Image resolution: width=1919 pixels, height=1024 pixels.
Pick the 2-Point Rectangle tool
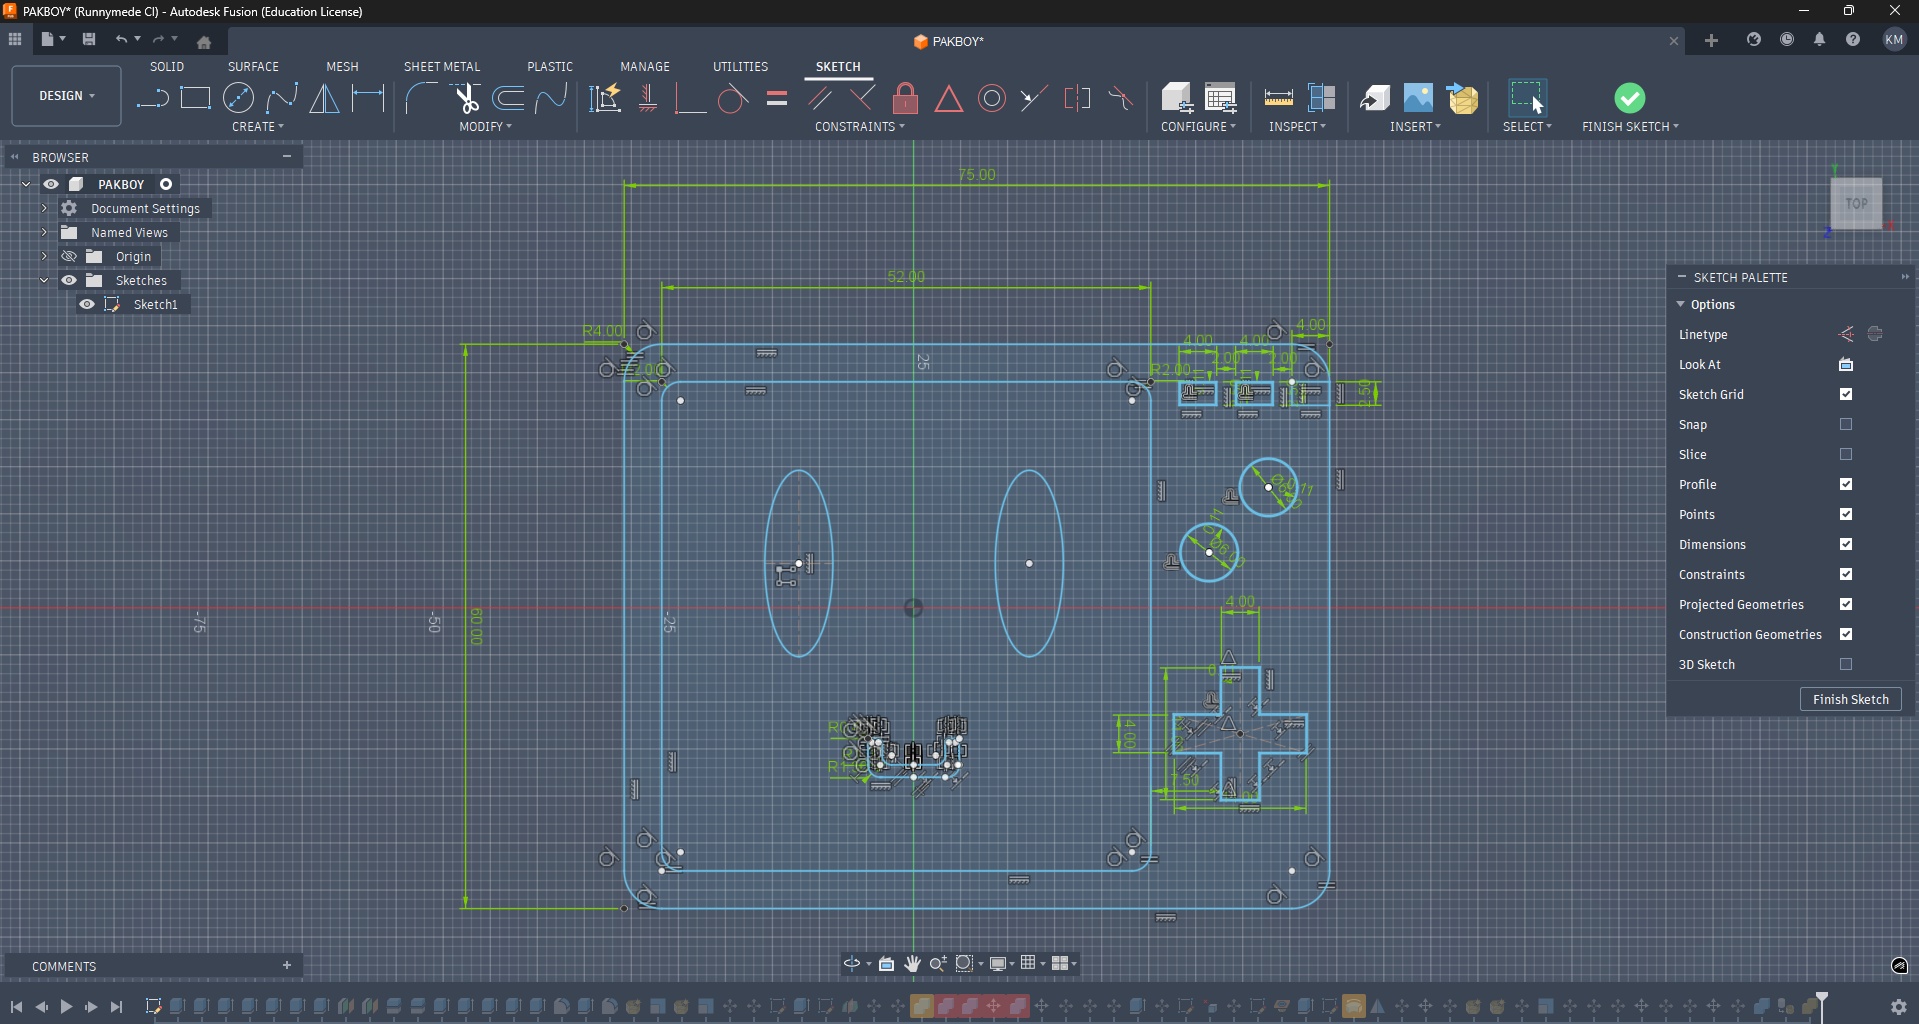[196, 98]
